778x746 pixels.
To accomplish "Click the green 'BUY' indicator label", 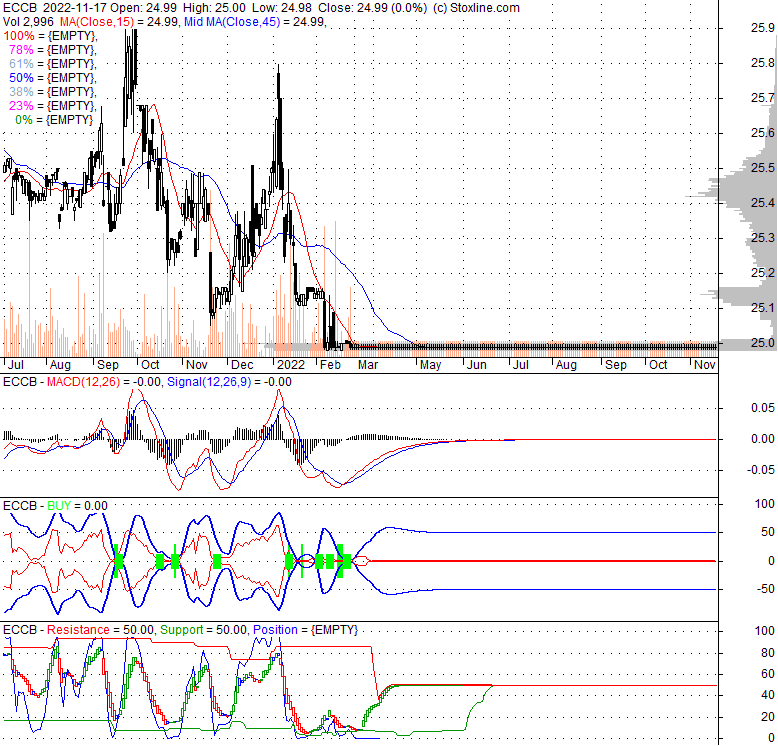I will (59, 505).
